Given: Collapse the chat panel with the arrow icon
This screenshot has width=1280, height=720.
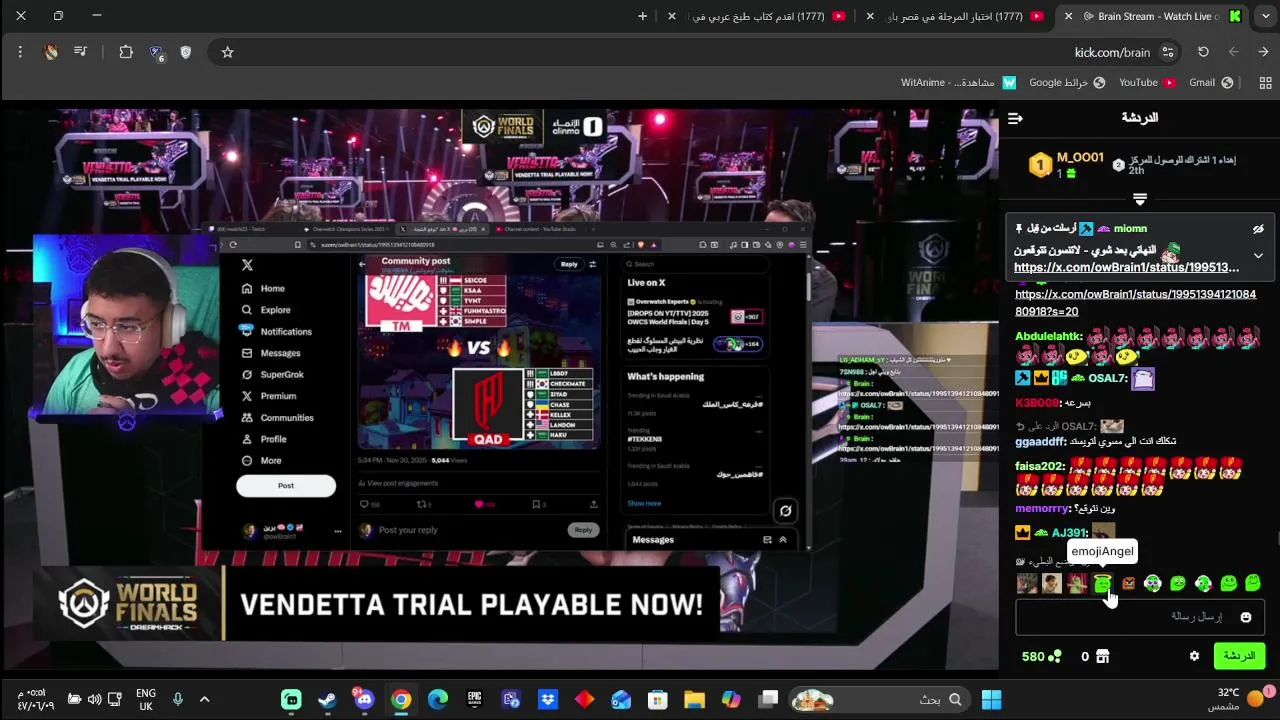Looking at the screenshot, I should pos(1015,118).
